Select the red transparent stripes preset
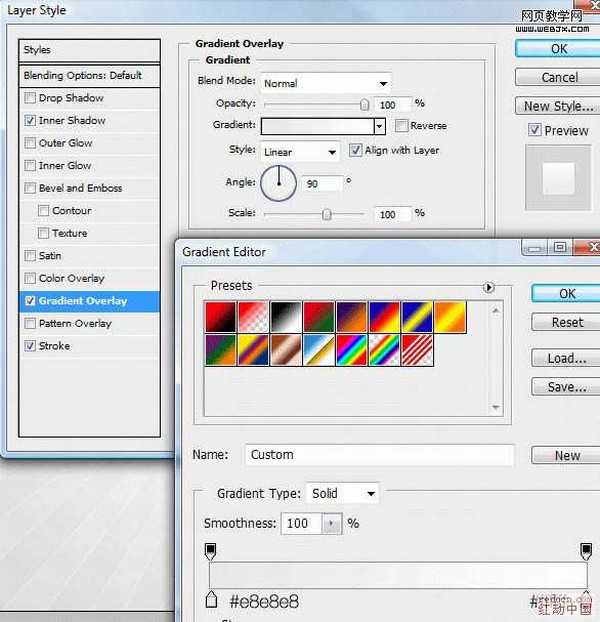This screenshot has height=622, width=600. (417, 349)
